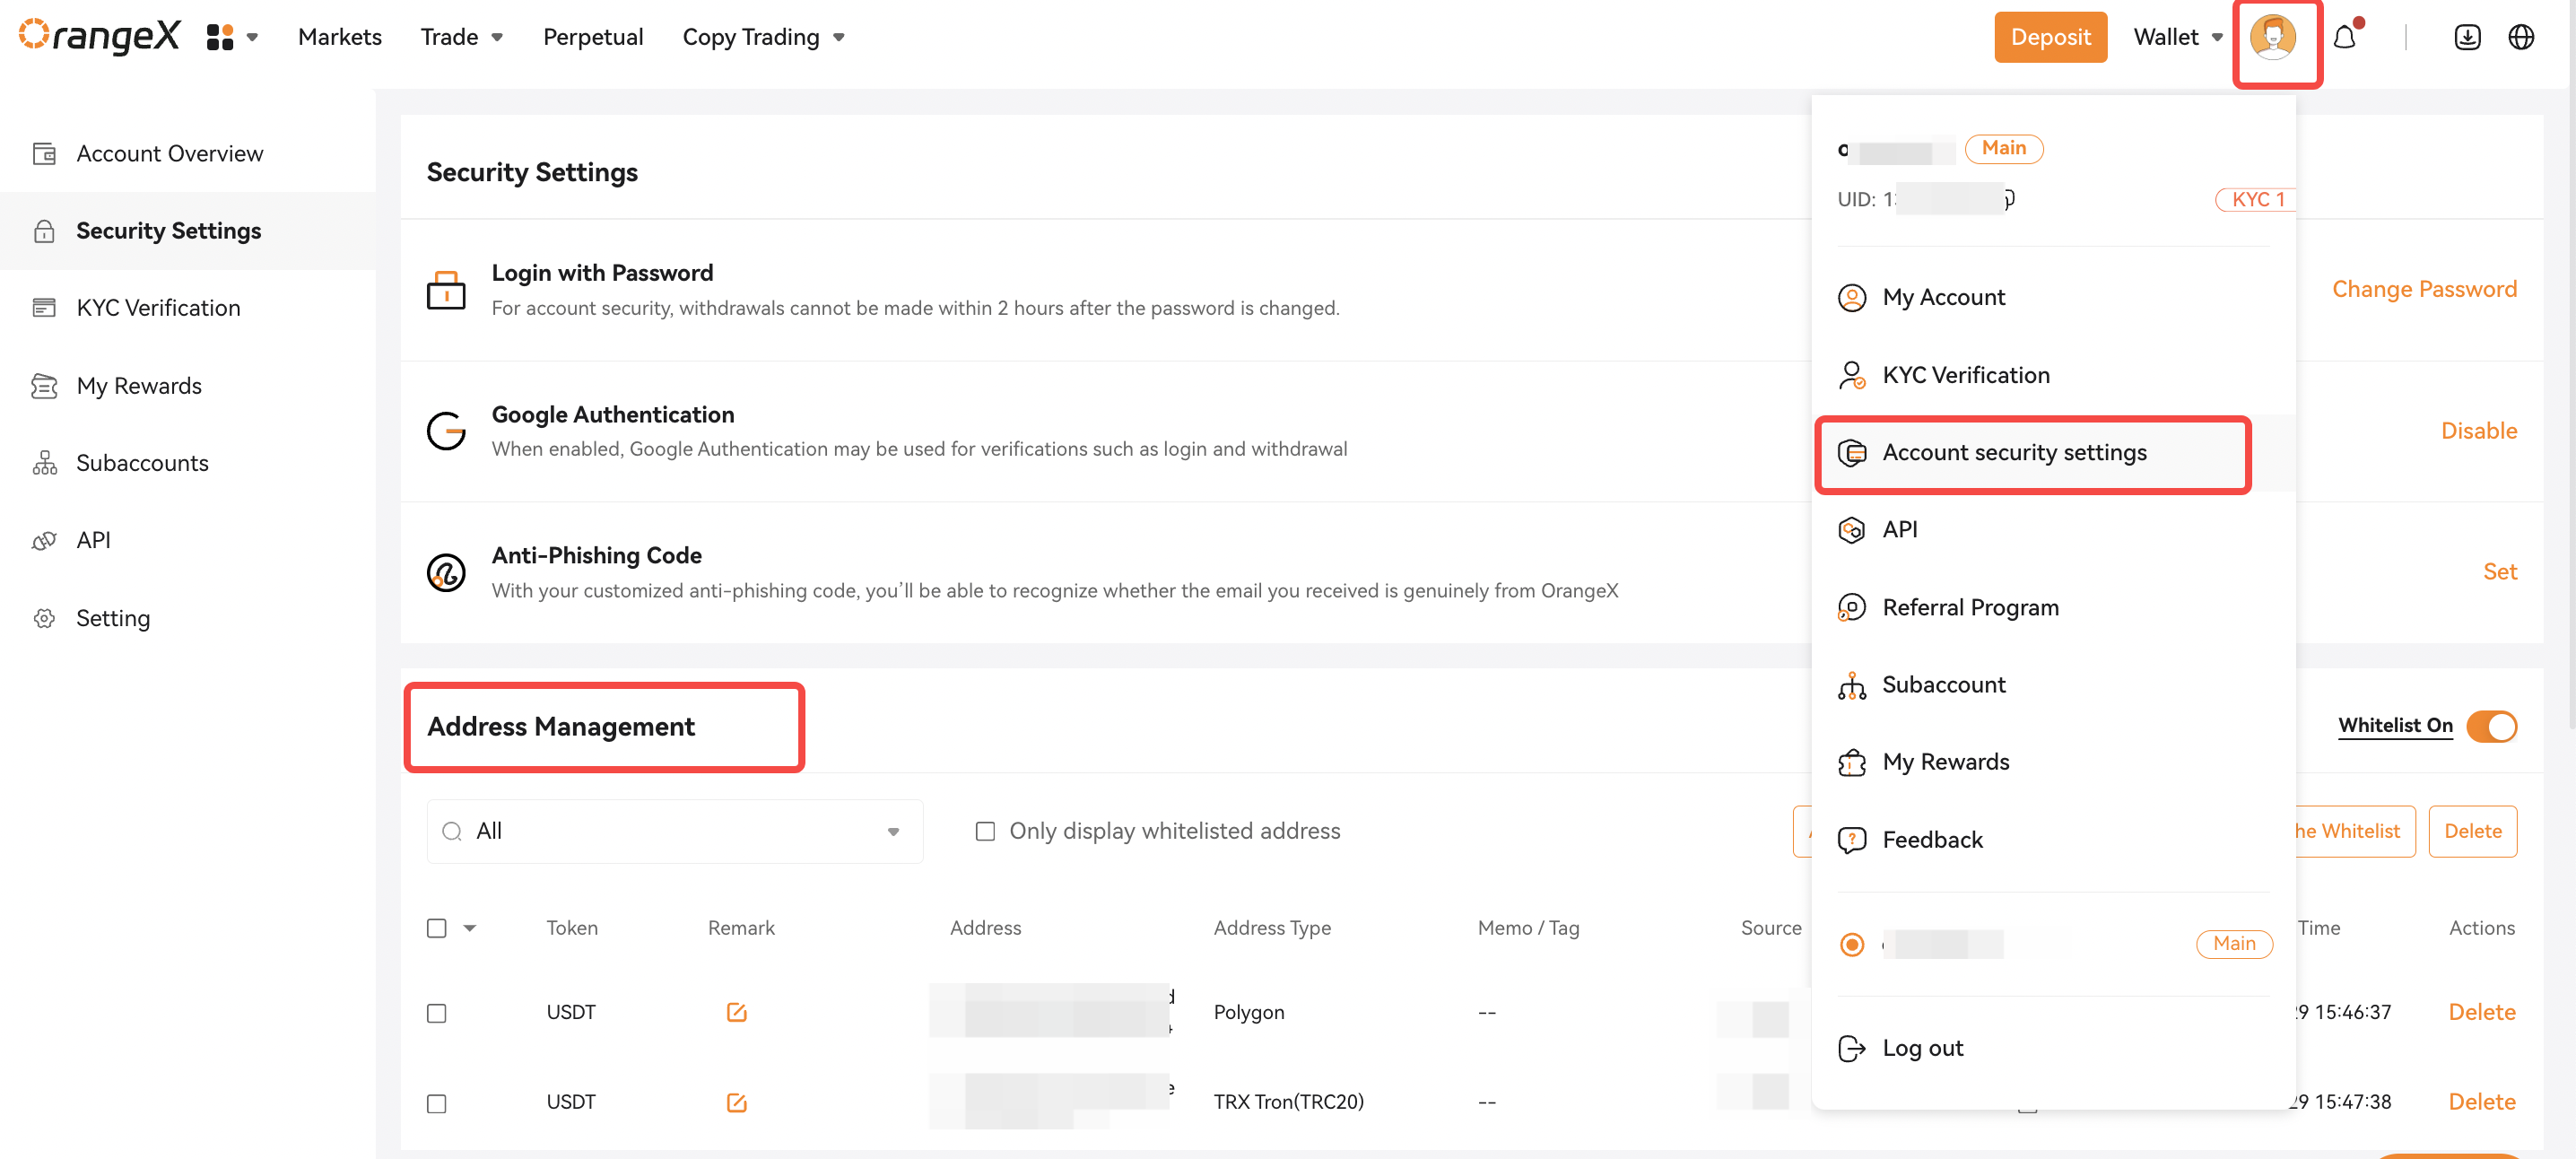
Task: Expand the Copy Trading dropdown
Action: (x=839, y=38)
